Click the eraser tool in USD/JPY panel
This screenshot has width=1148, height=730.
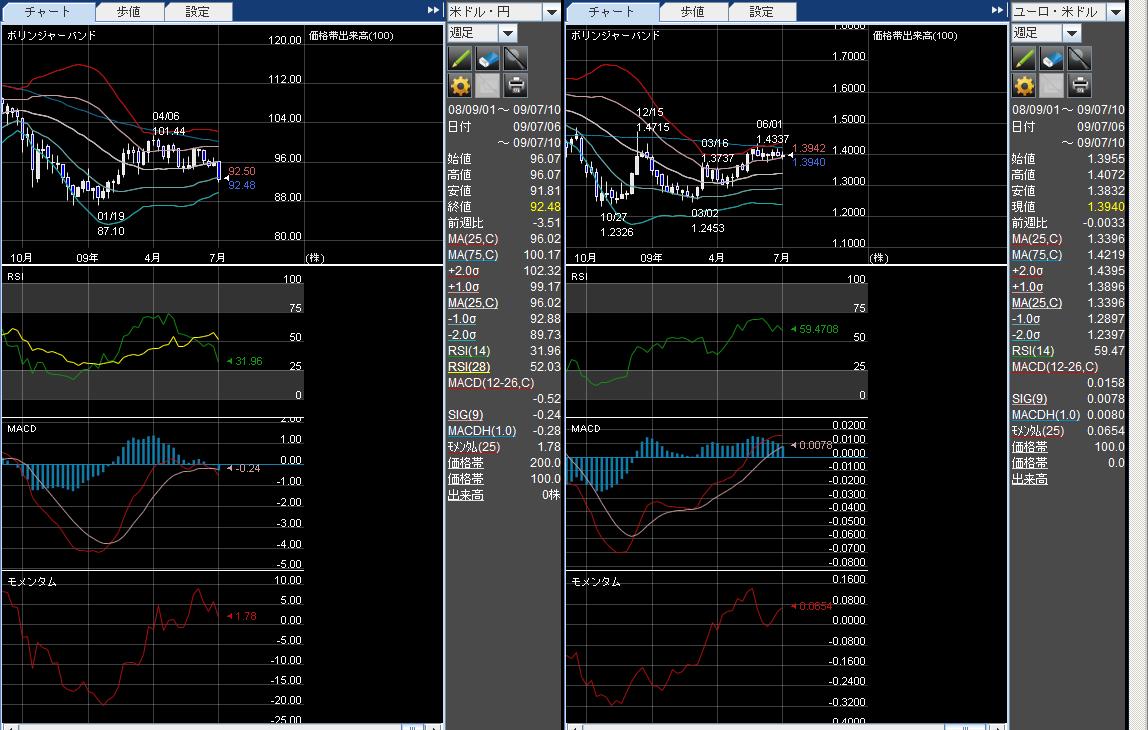488,59
